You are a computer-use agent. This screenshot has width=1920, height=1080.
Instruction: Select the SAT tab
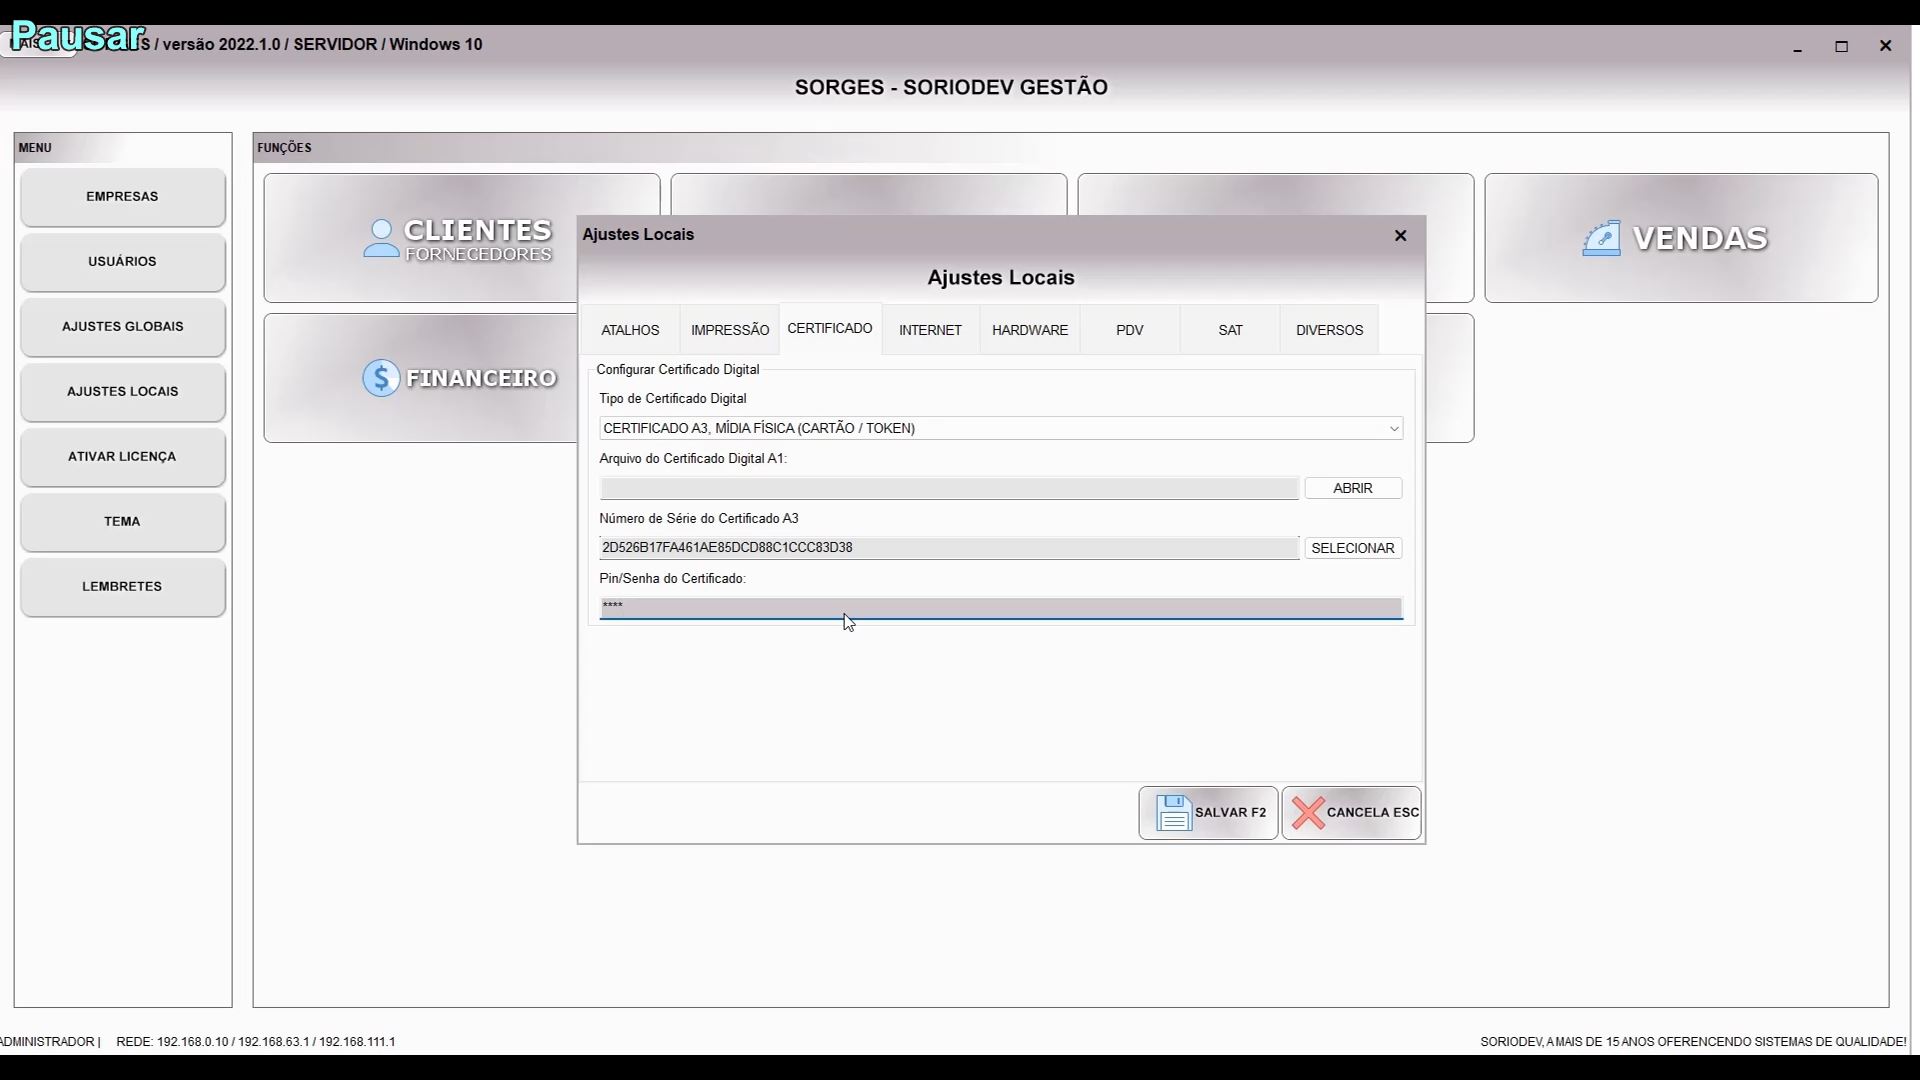1230,330
